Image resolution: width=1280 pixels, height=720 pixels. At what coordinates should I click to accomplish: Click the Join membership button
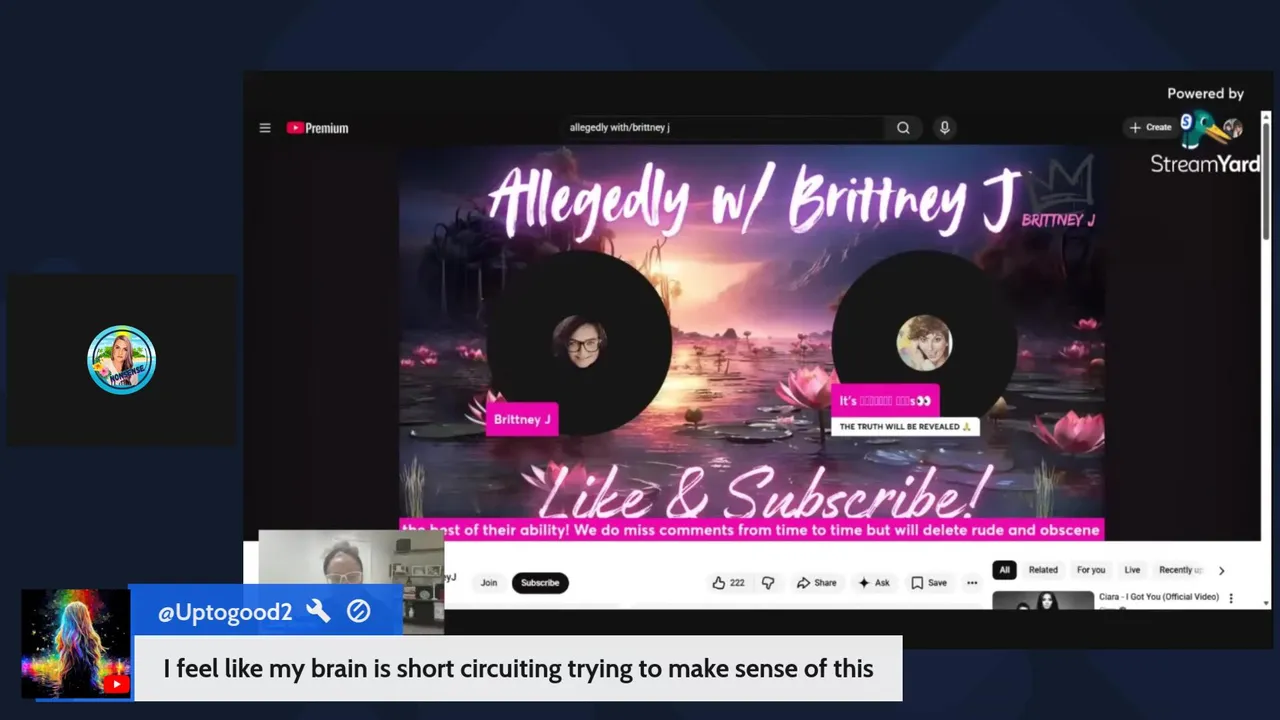point(489,583)
